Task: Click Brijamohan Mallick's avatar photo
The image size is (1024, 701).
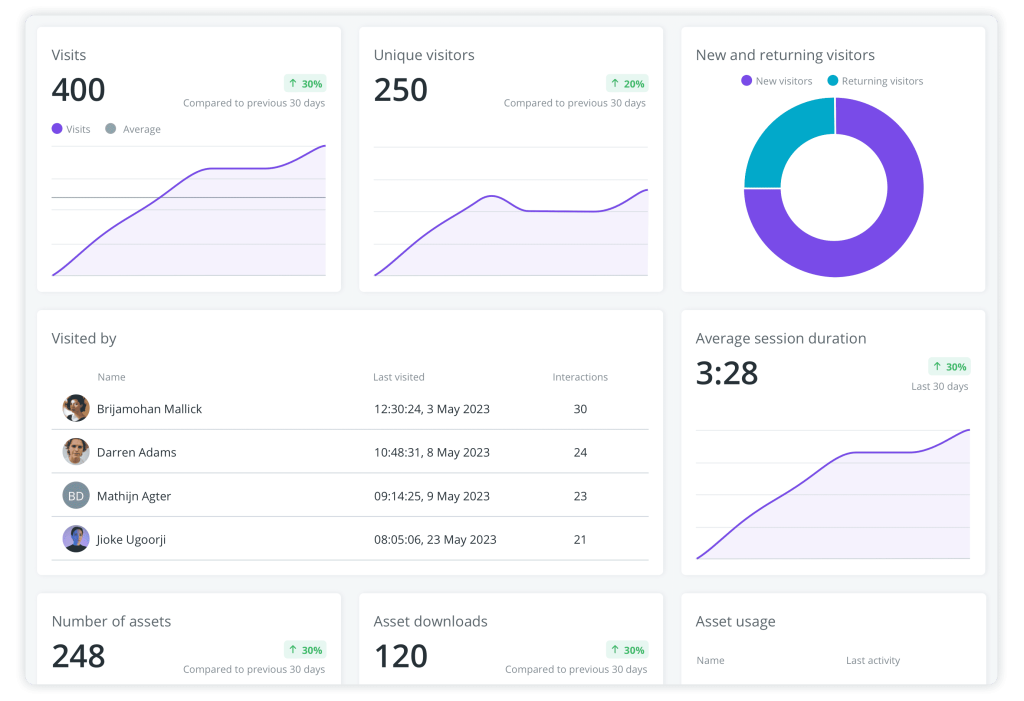Action: (76, 408)
